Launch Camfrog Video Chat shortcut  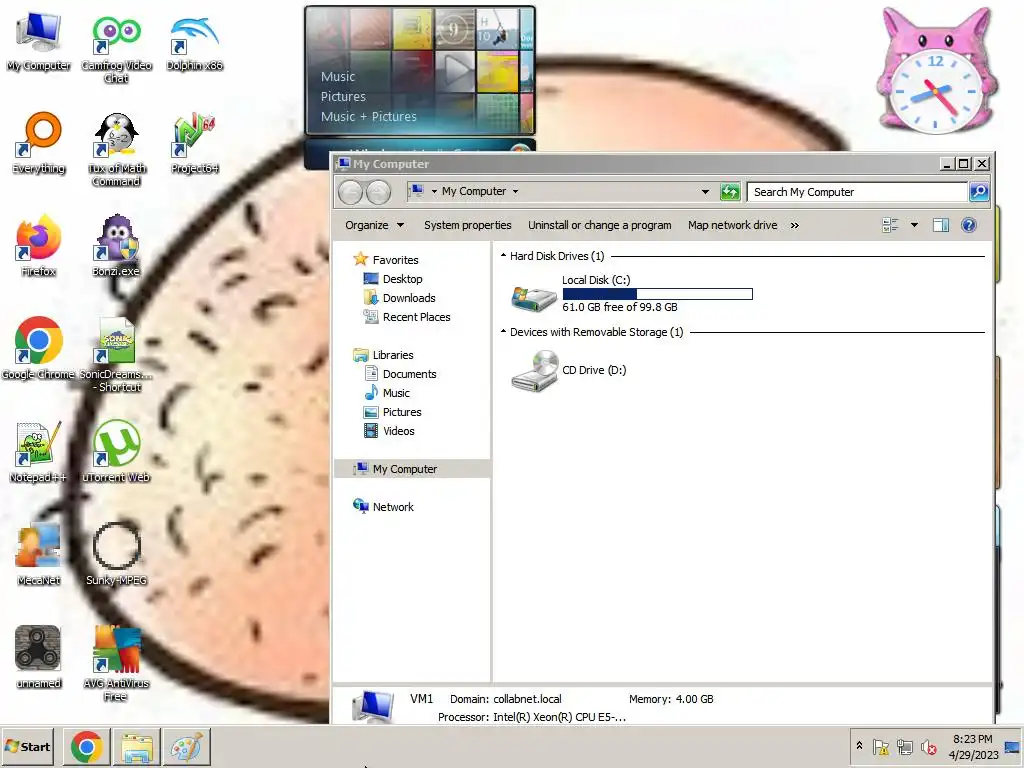click(116, 48)
